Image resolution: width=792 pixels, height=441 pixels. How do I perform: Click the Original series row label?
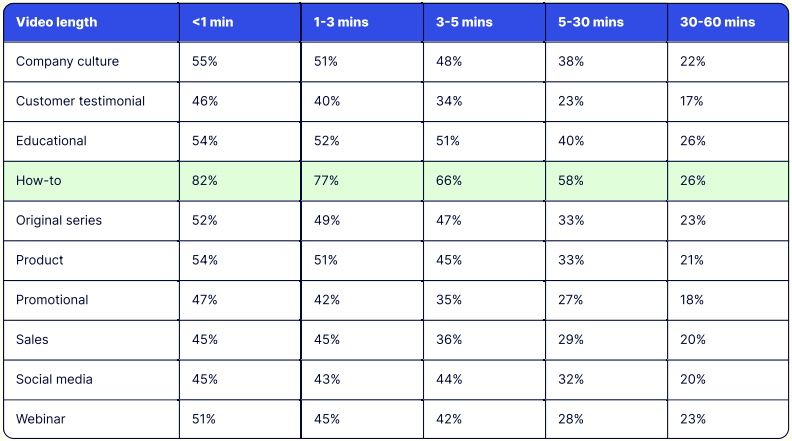point(59,220)
